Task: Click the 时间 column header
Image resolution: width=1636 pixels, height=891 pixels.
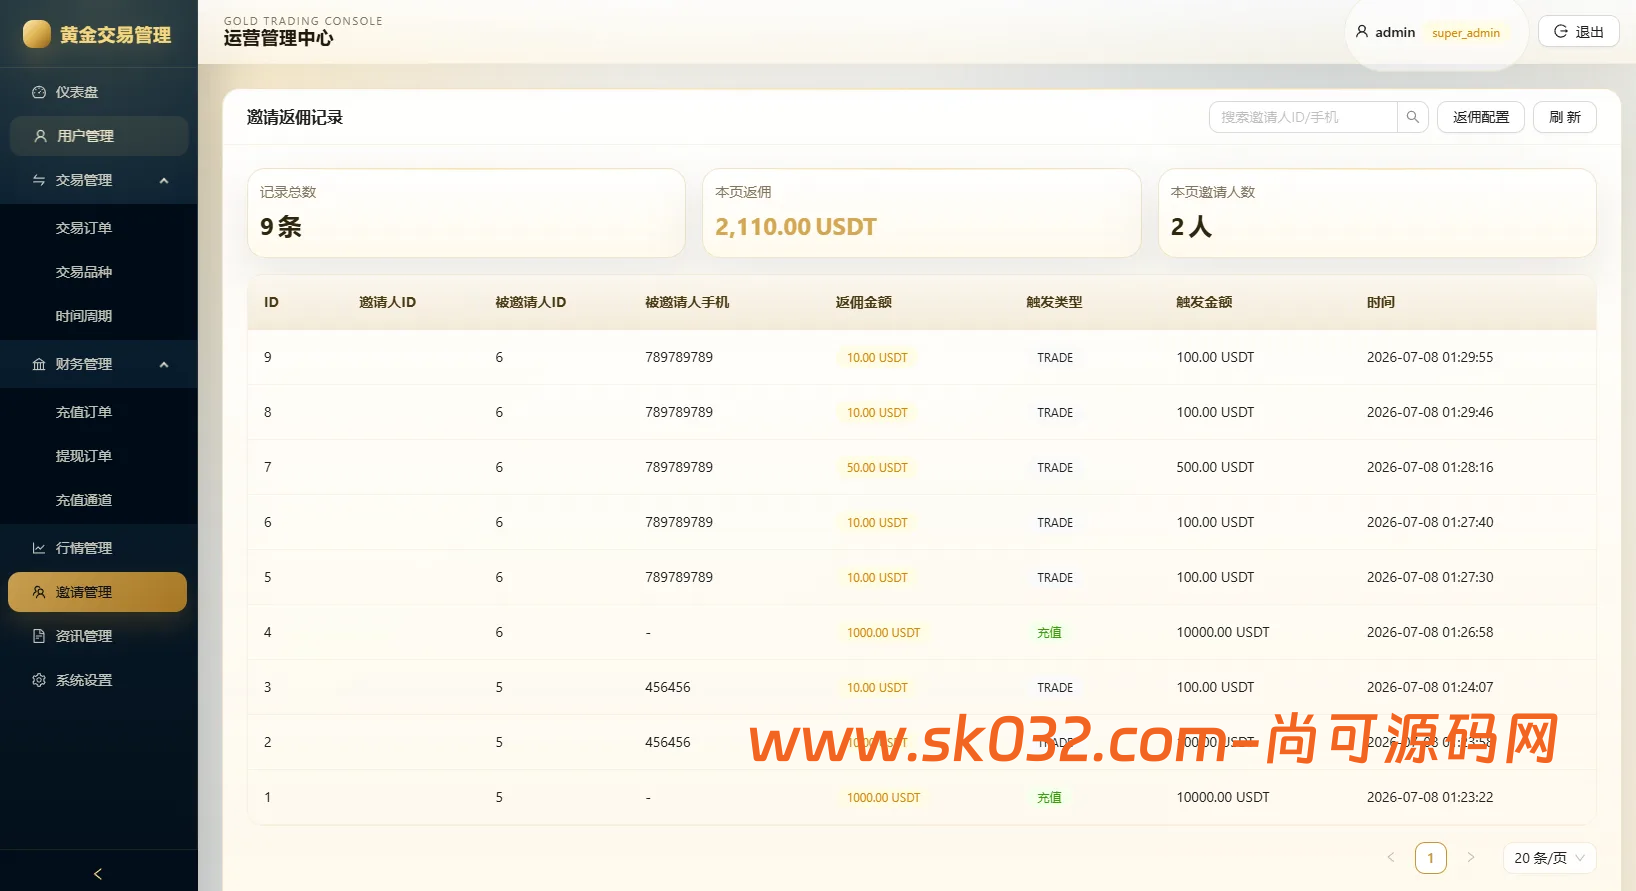Action: click(1381, 302)
